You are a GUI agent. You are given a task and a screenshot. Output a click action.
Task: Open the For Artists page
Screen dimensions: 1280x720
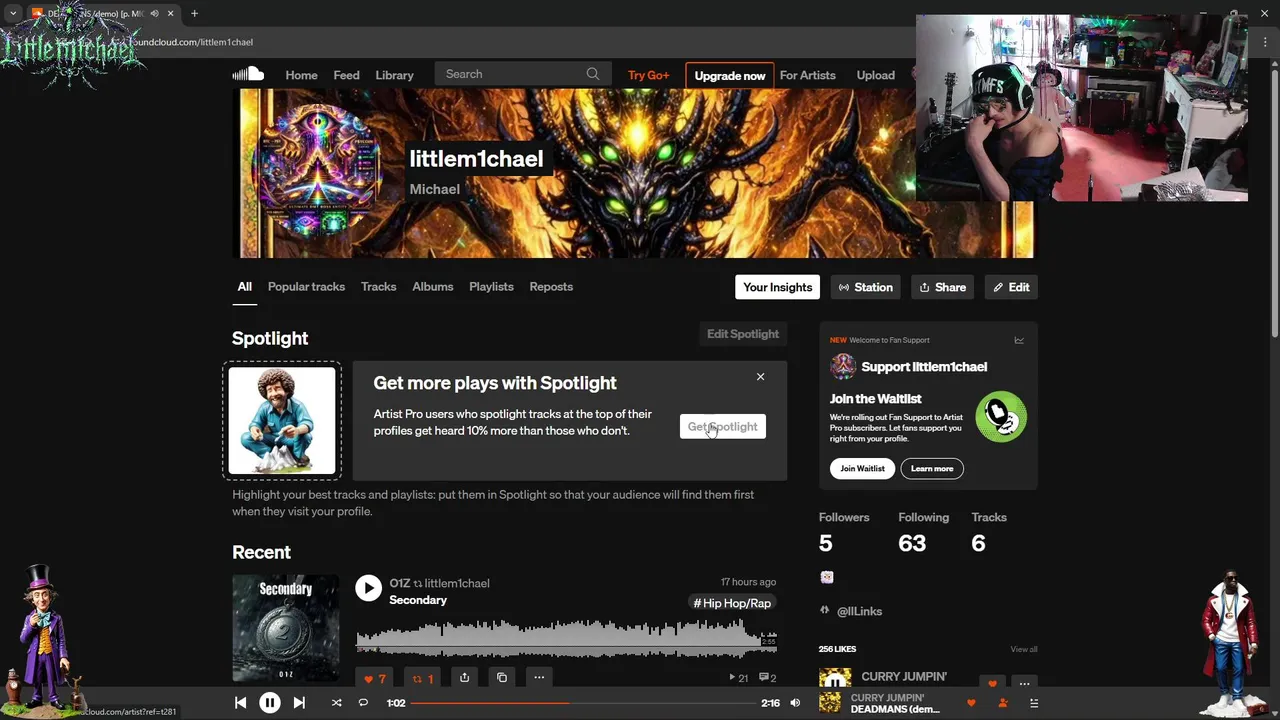807,75
